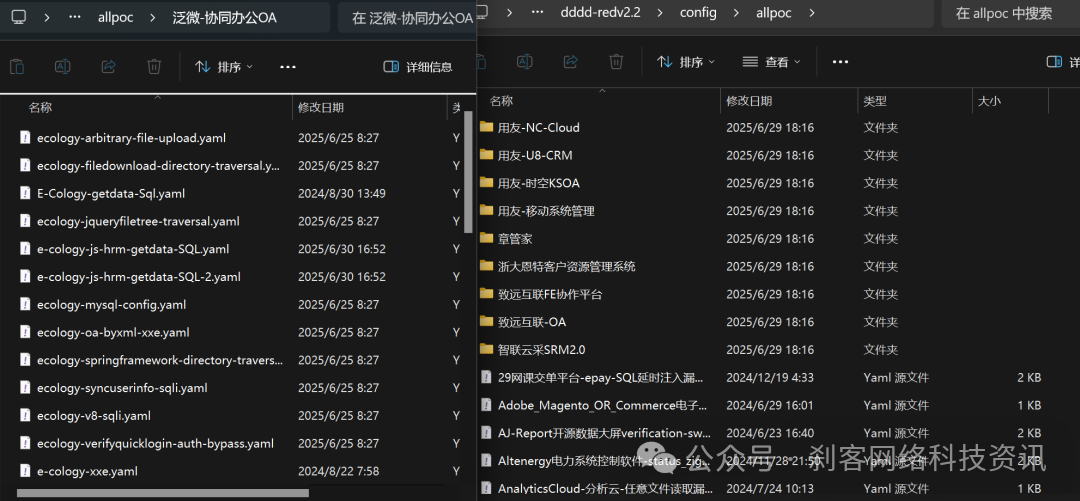Click 泛微-协同办公OA breadcrumb in left window

pyautogui.click(x=225, y=18)
